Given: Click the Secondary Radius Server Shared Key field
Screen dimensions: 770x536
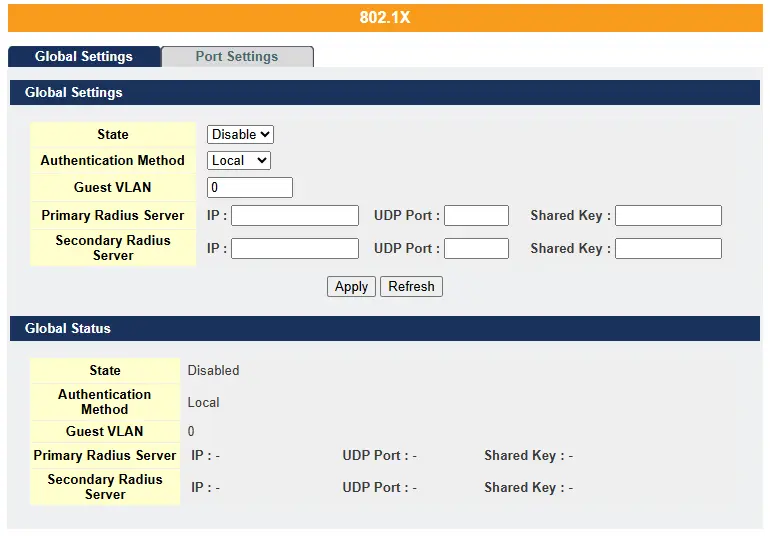Looking at the screenshot, I should click(667, 249).
